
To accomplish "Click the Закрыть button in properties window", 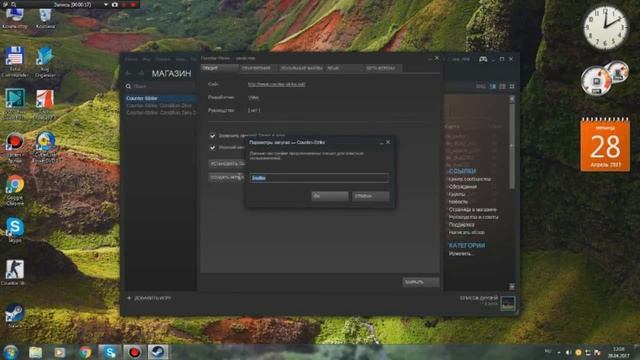I will (421, 282).
